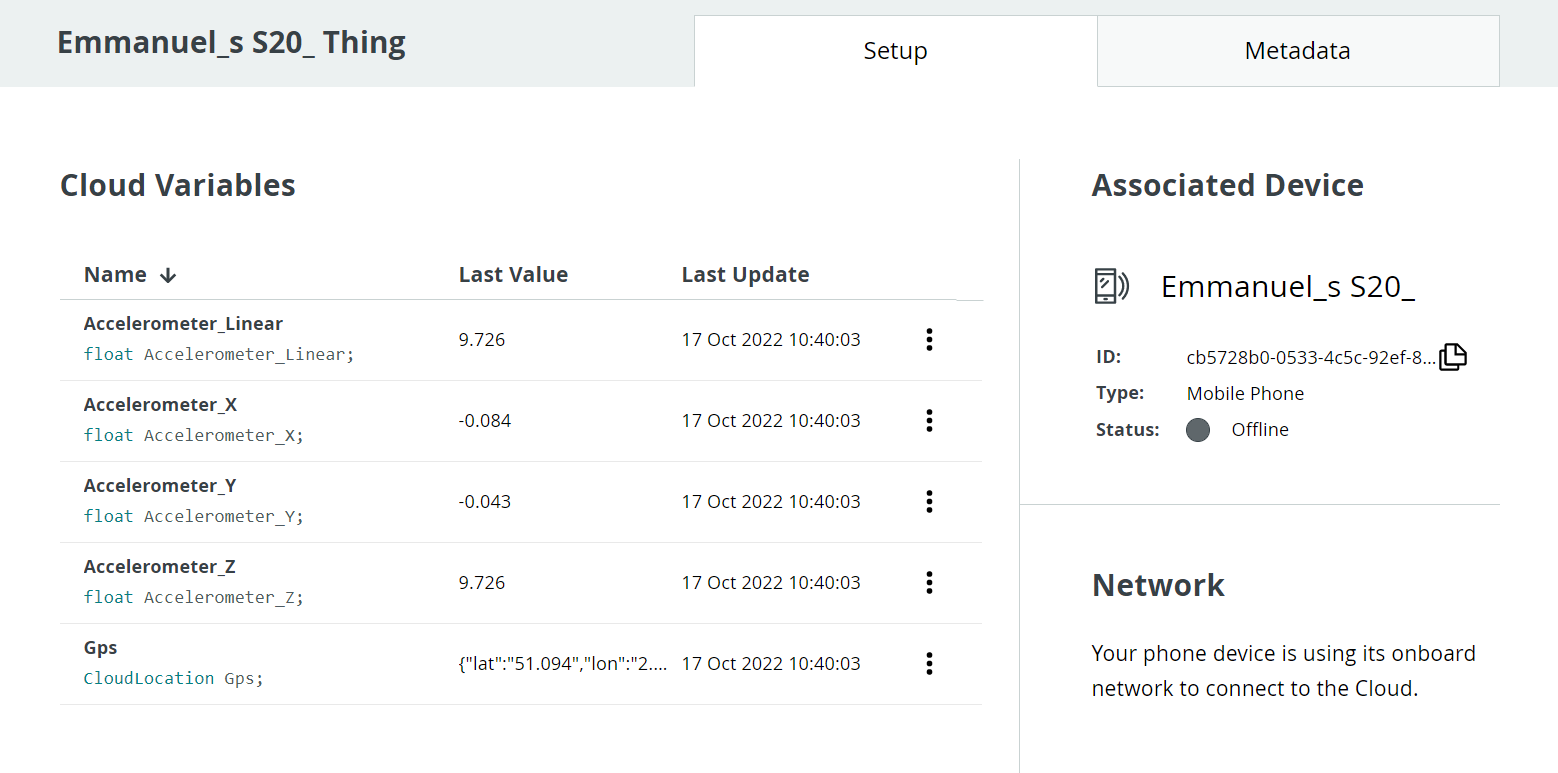Click the Gps variable name
The width and height of the screenshot is (1558, 773).
pos(101,648)
